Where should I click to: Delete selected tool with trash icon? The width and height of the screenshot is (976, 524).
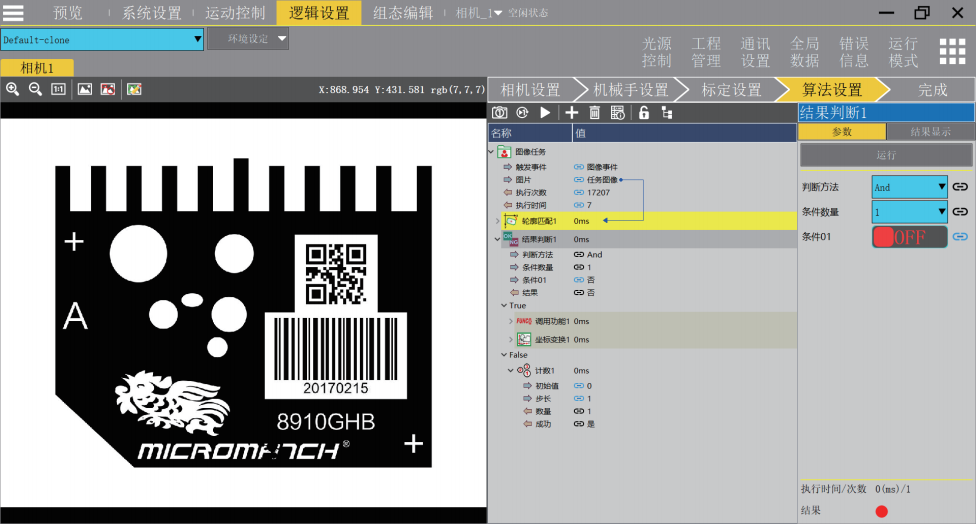click(x=595, y=113)
